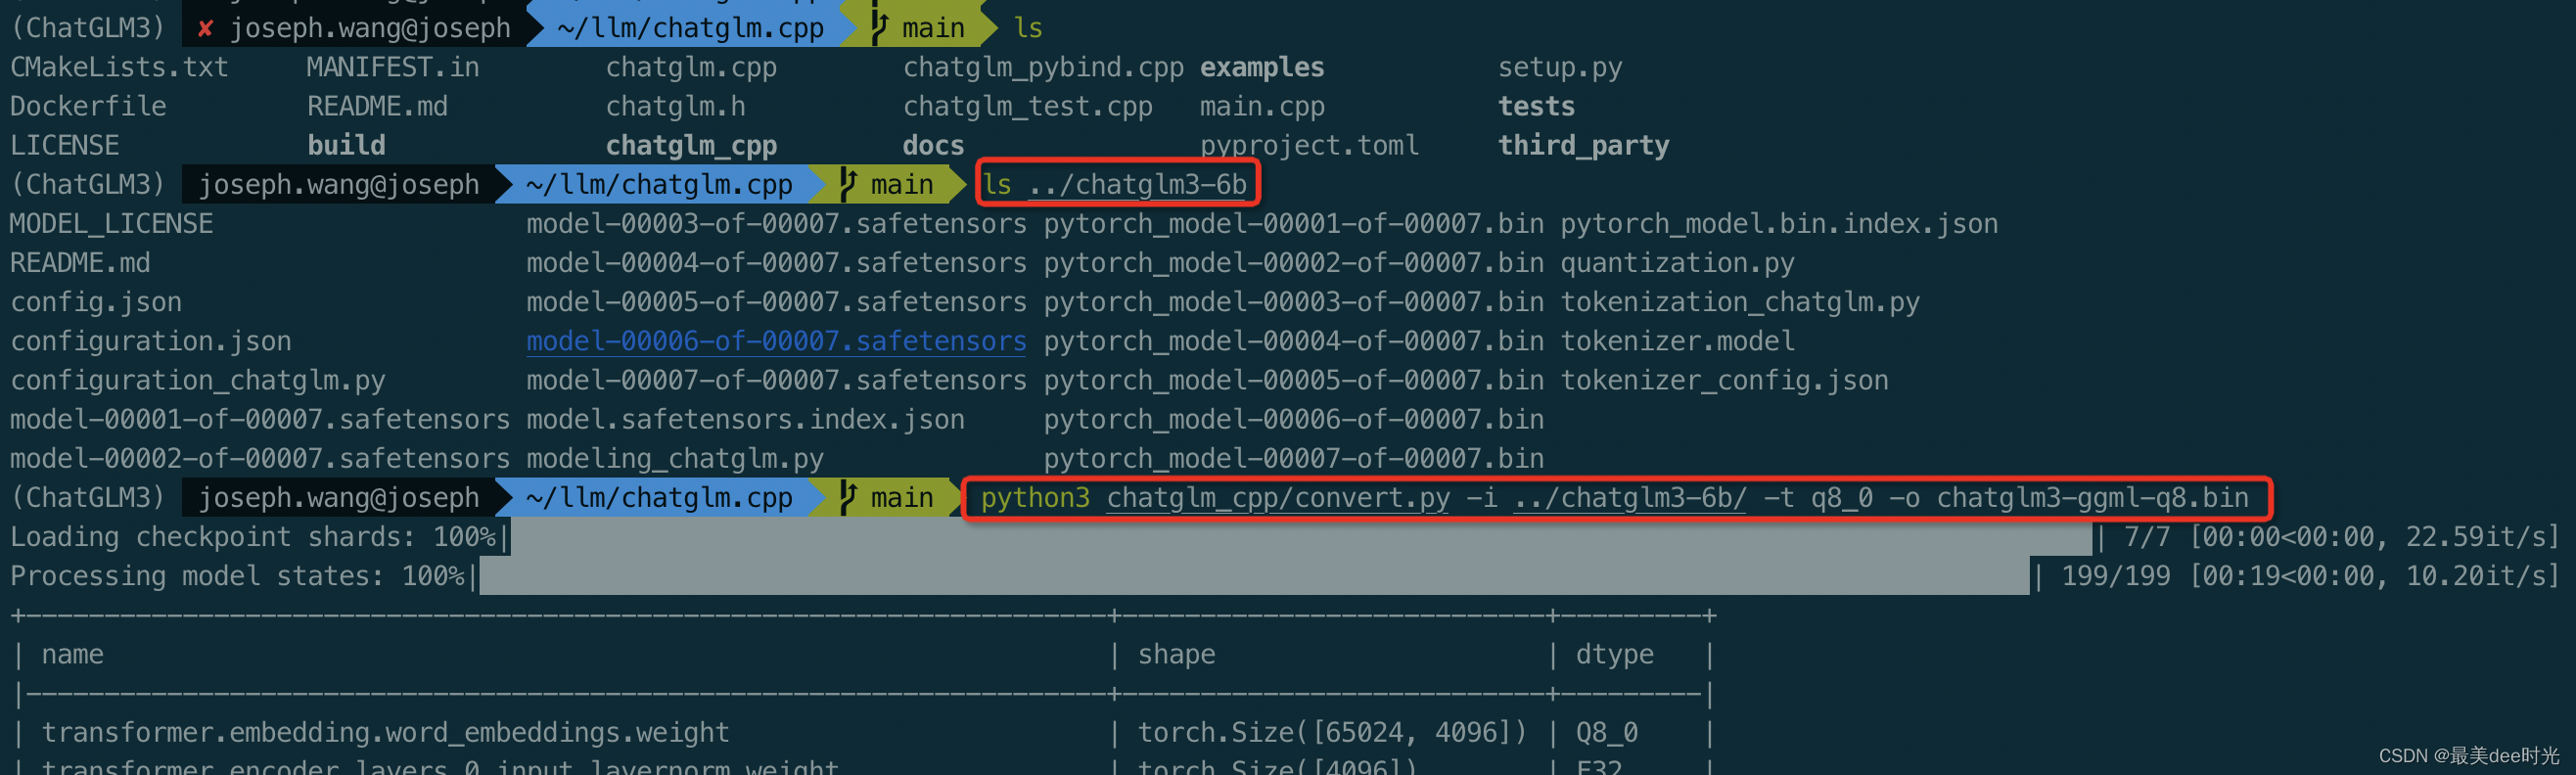
Task: Click the 'shape' table column header
Action: [1176, 654]
